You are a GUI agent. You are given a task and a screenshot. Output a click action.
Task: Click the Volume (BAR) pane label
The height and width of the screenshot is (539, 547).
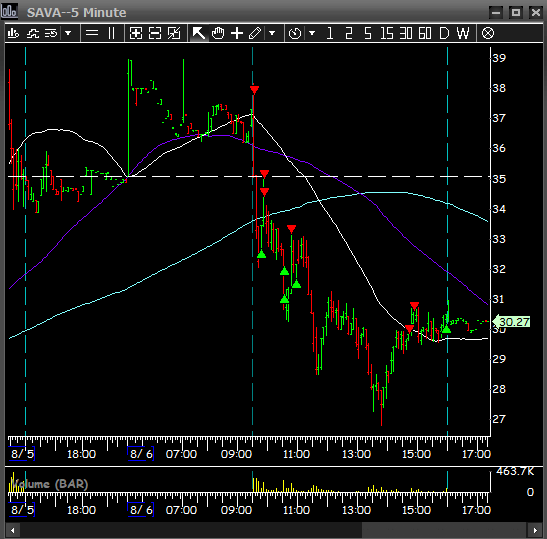click(x=49, y=484)
